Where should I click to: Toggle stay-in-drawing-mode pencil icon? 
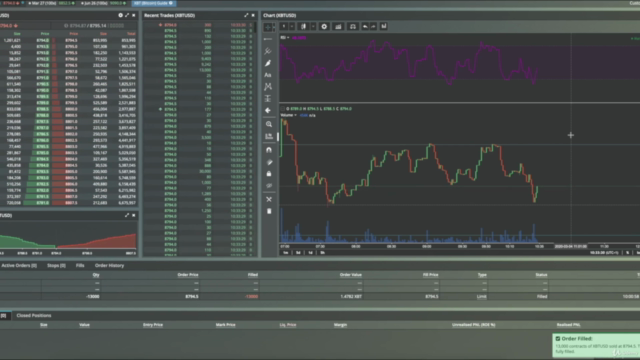(x=269, y=162)
